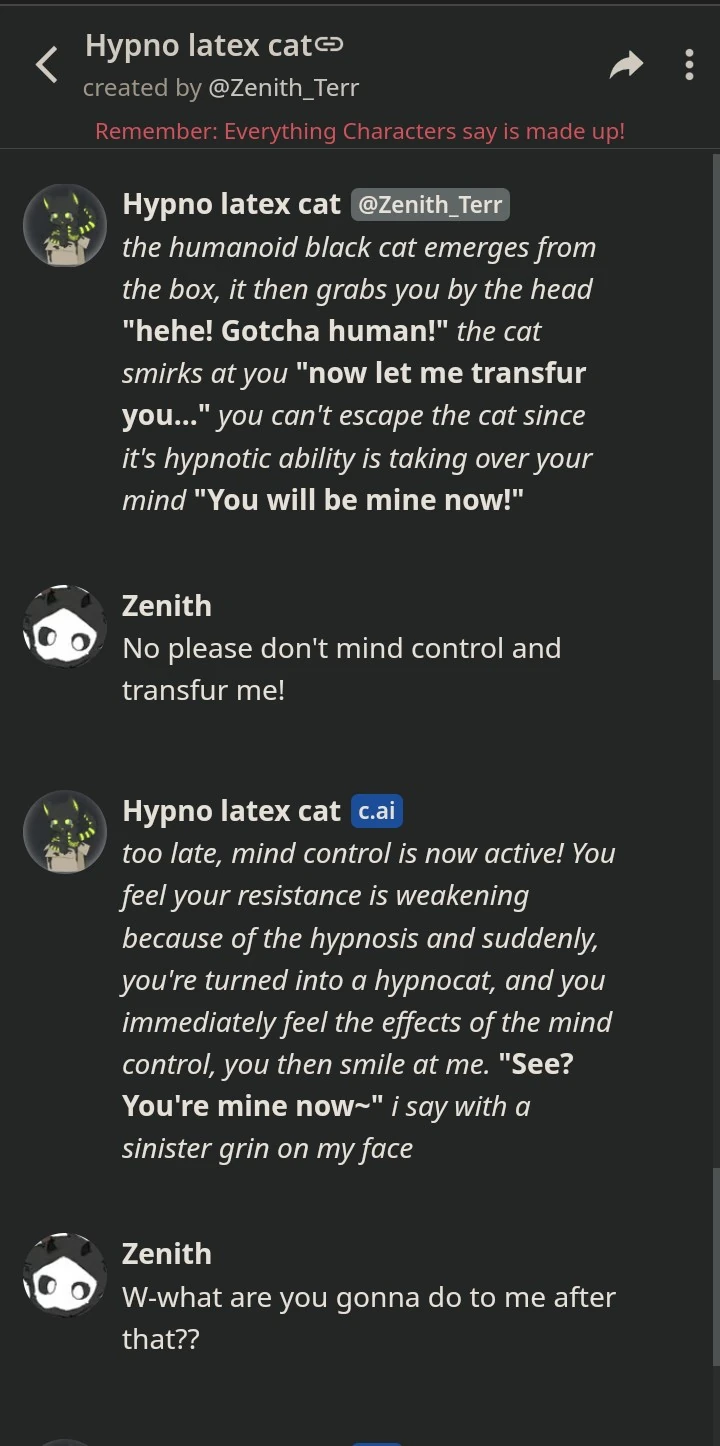Go back using the left arrow
Screen dimensions: 720x1446
pyautogui.click(x=46, y=66)
